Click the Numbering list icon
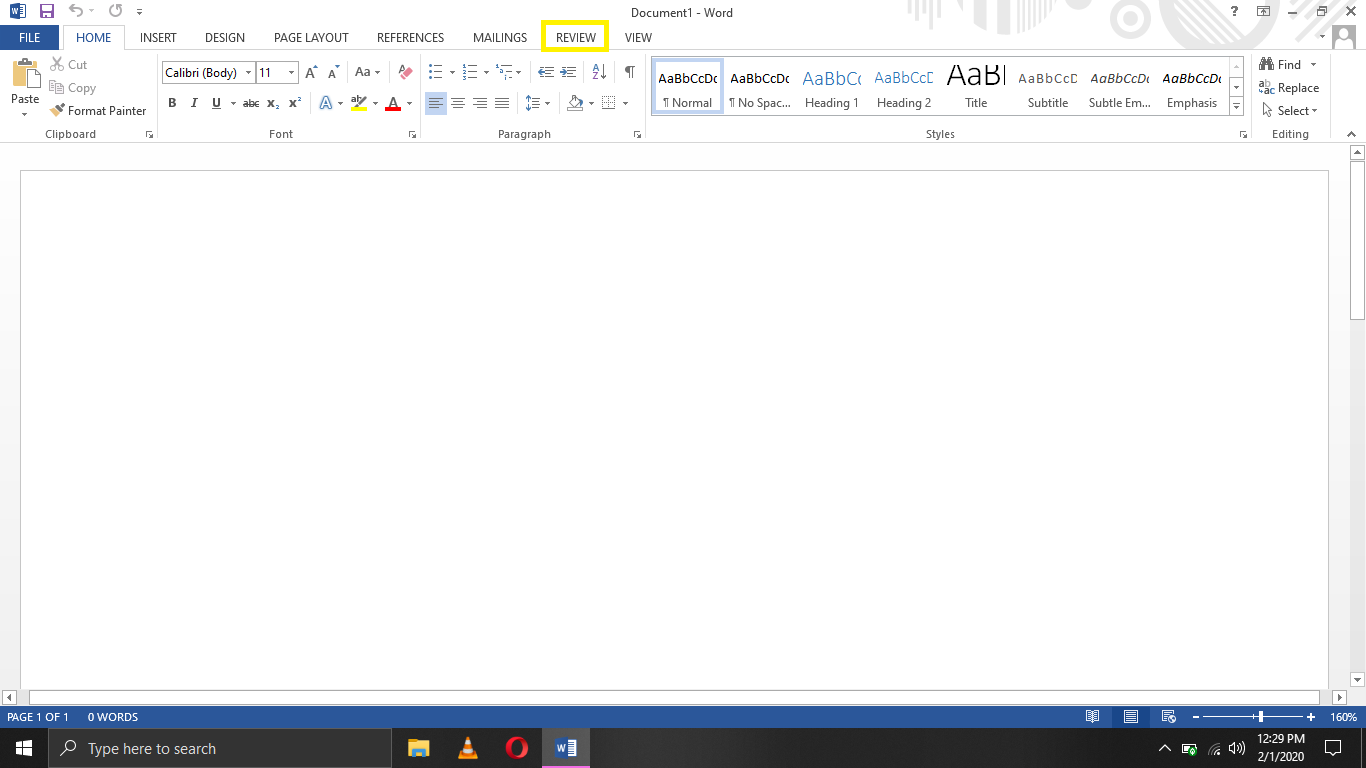Image resolution: width=1366 pixels, height=768 pixels. 470,72
